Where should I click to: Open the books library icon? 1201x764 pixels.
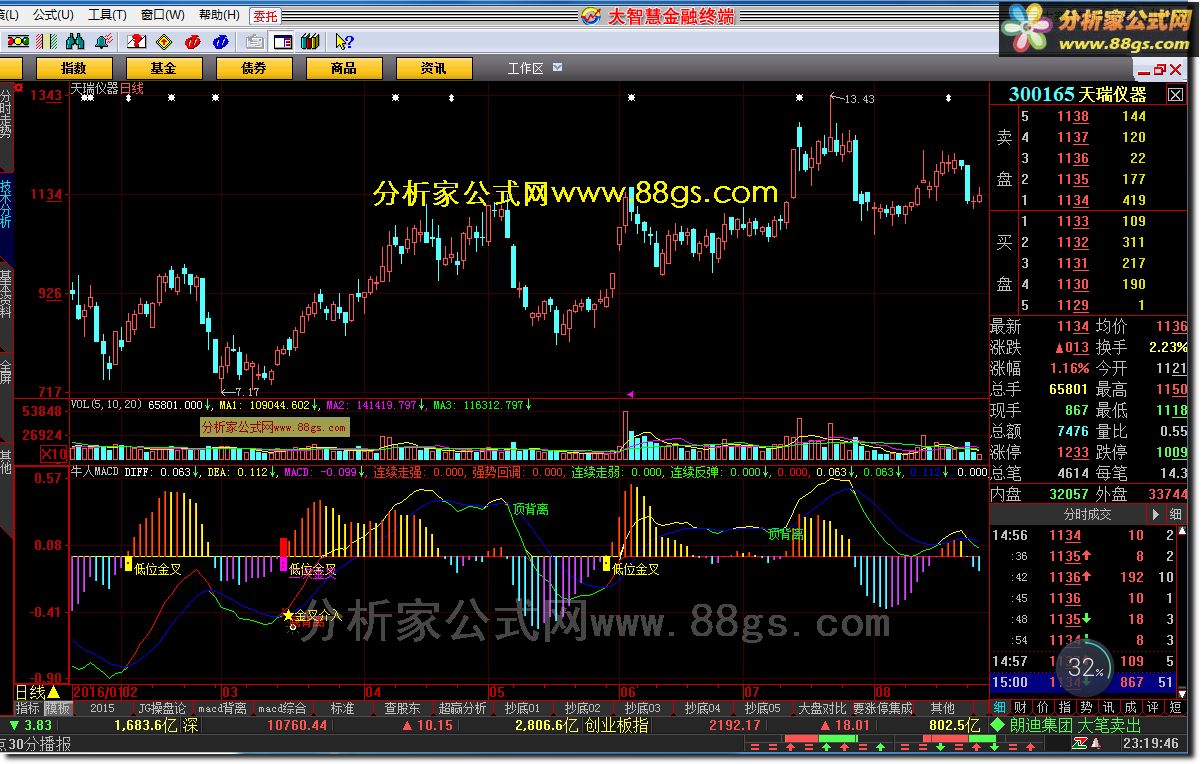[x=310, y=42]
